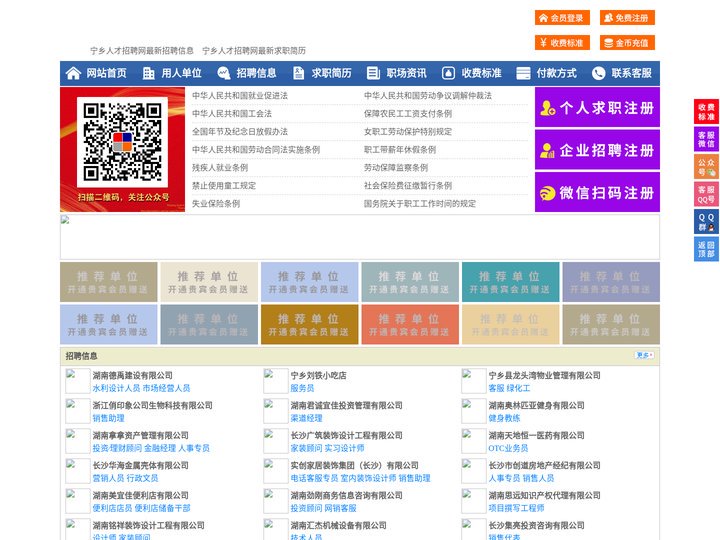Open 中华人民共和国工会法 link
720x540 pixels.
pos(232,113)
